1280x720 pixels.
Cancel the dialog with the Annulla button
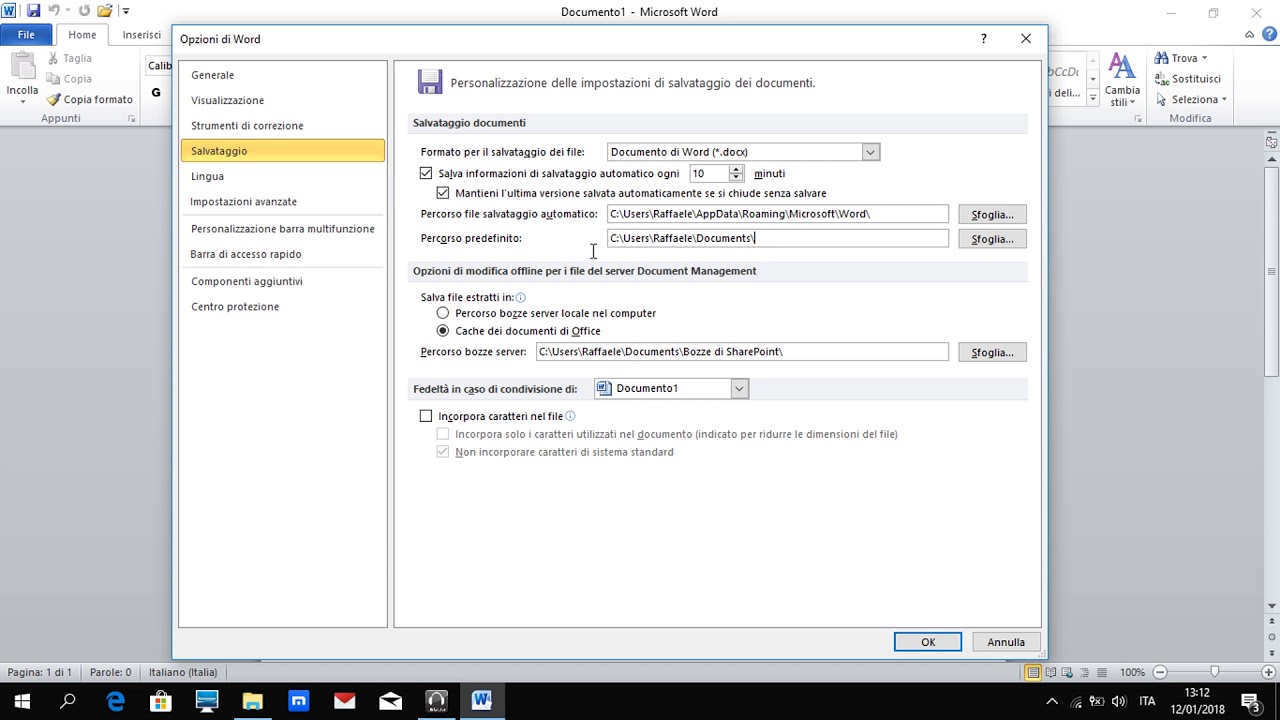click(1006, 642)
